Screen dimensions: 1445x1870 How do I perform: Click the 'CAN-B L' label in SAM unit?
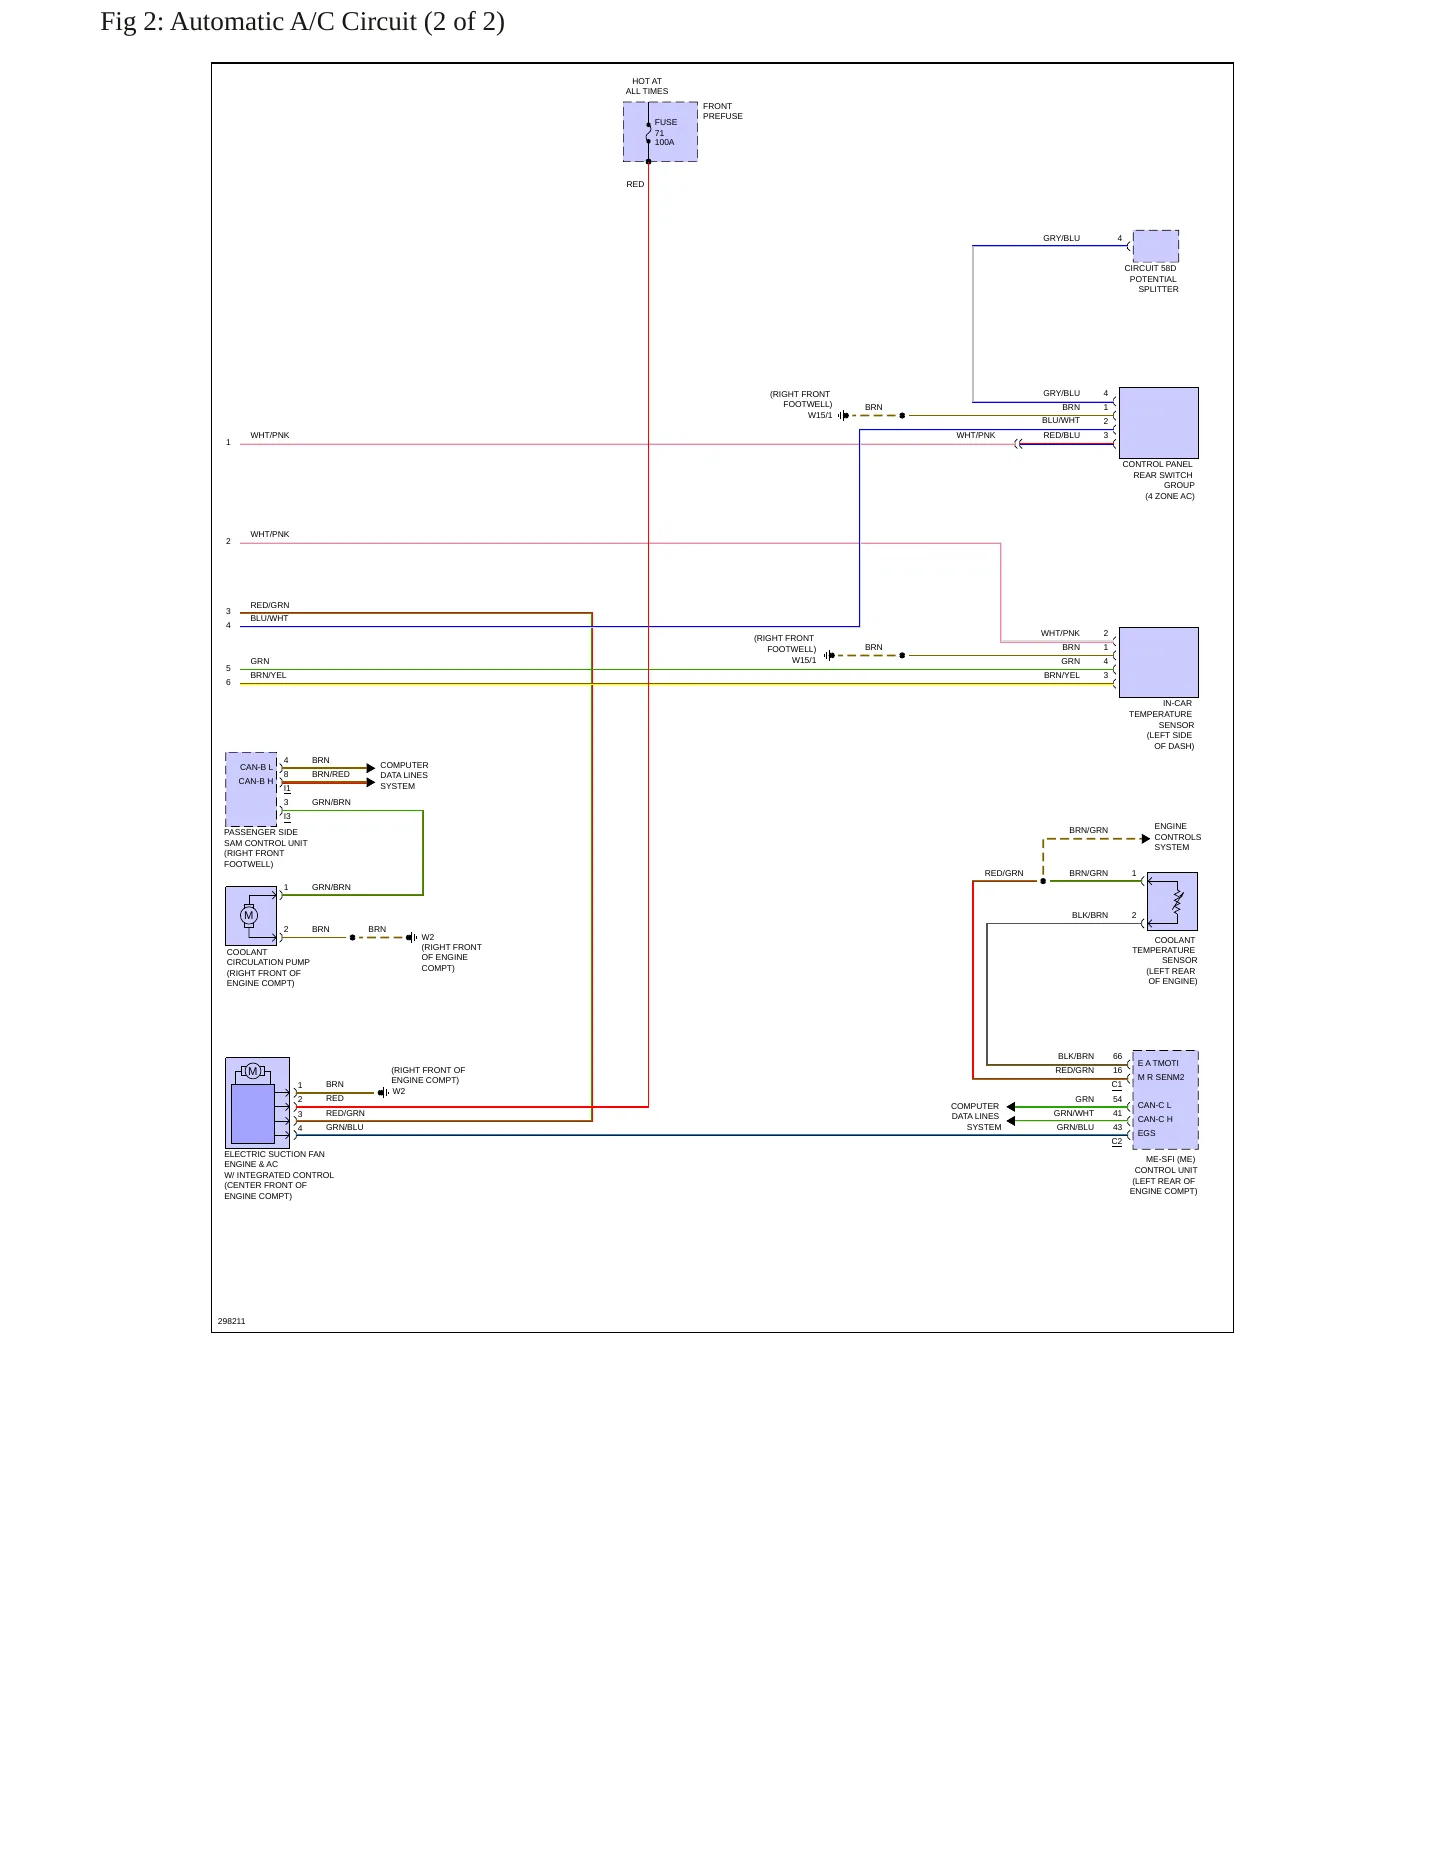(256, 767)
